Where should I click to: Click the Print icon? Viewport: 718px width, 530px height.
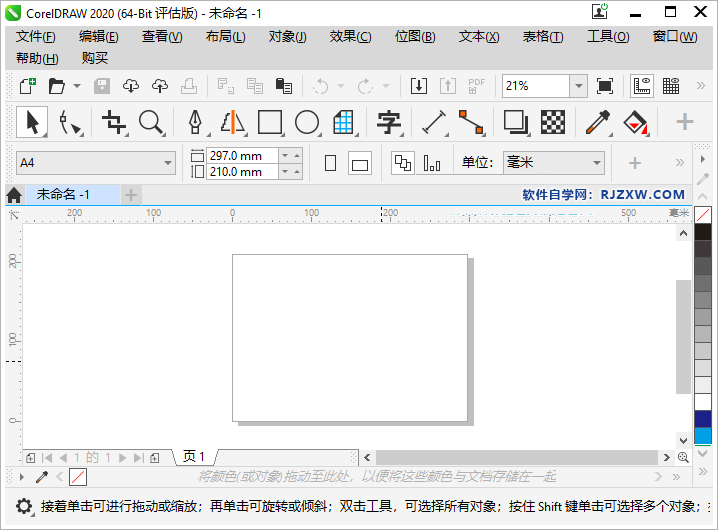coord(189,86)
